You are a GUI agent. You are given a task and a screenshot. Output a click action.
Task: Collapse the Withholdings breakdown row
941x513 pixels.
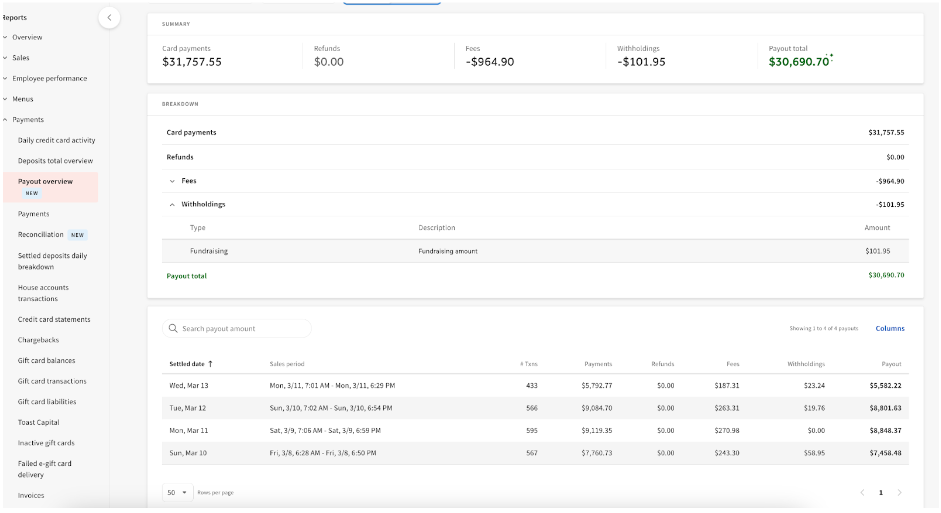click(x=172, y=204)
